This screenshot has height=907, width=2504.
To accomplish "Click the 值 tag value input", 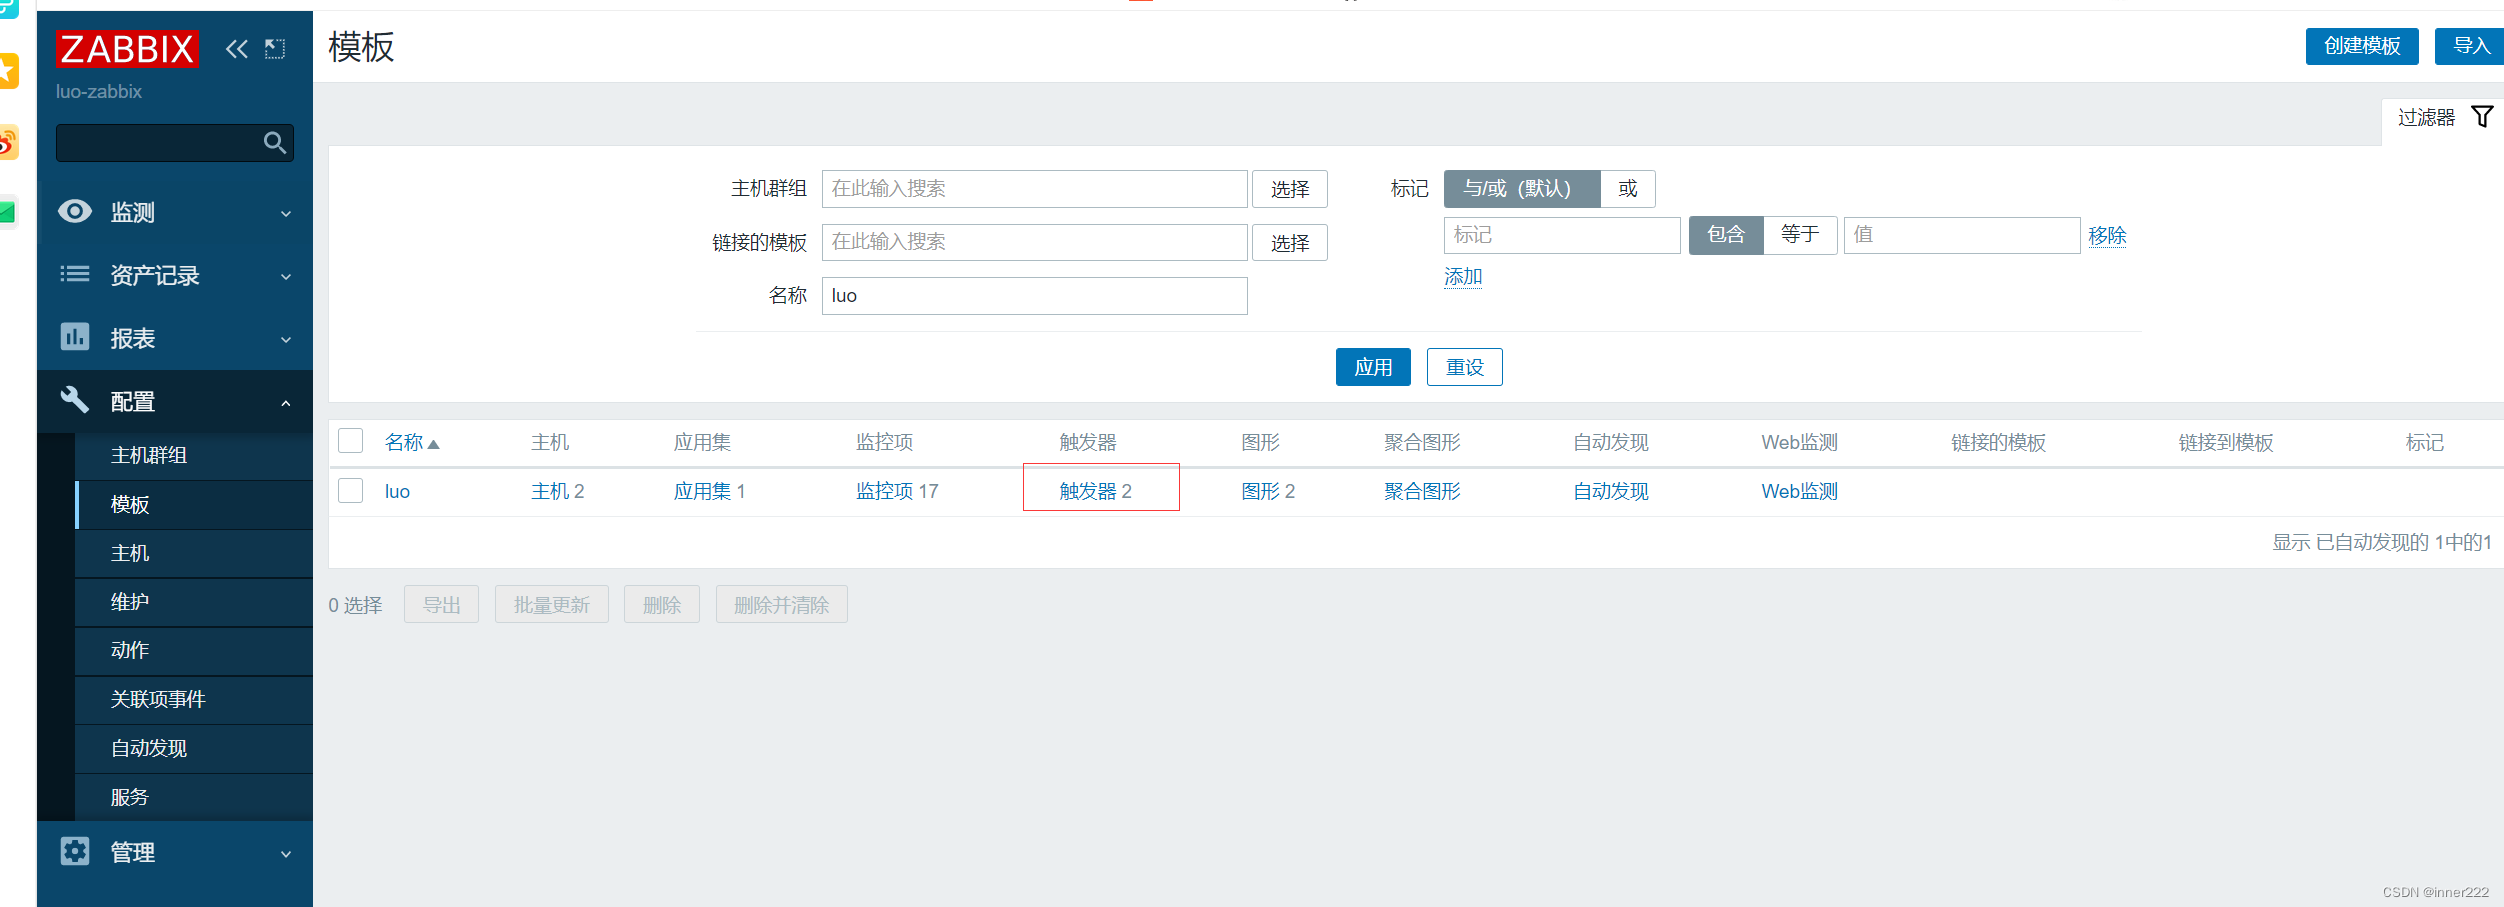I will click(1962, 235).
